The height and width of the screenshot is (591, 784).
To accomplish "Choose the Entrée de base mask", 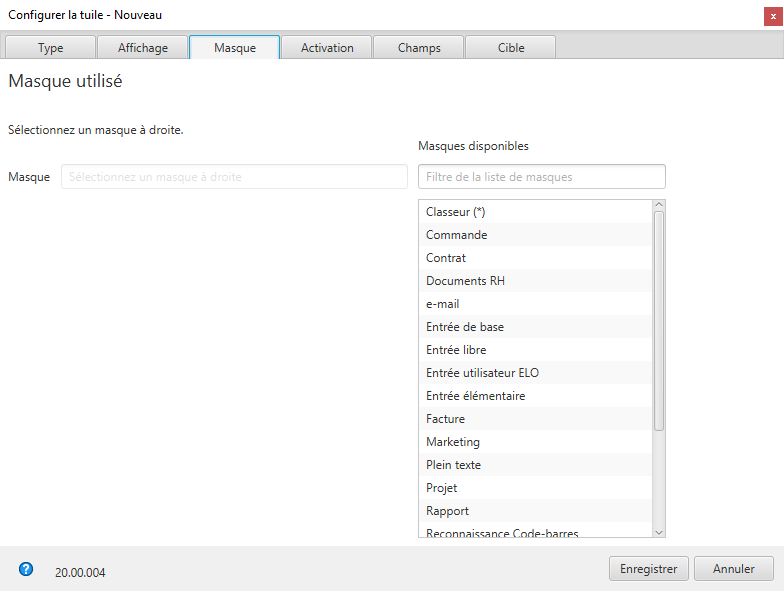I will tap(536, 326).
